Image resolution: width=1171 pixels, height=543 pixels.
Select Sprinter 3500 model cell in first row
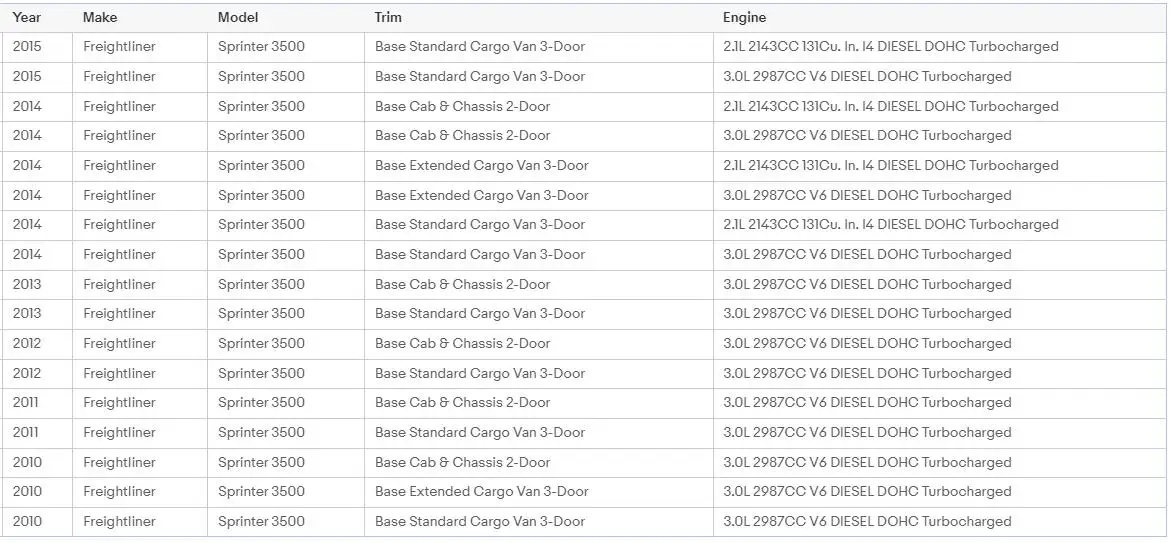(262, 47)
